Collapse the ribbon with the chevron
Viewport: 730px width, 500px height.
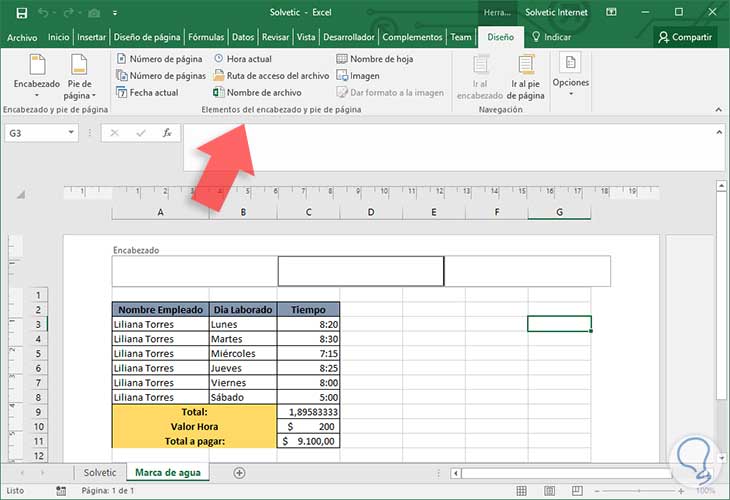click(x=718, y=109)
